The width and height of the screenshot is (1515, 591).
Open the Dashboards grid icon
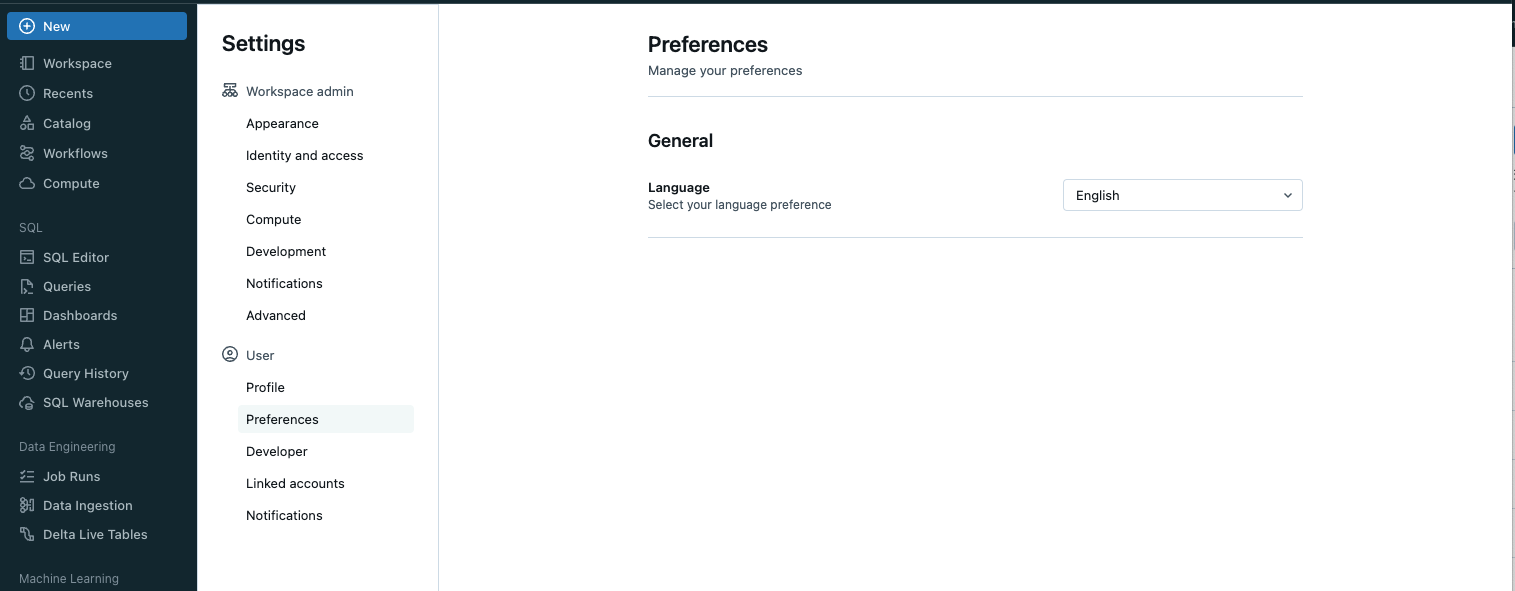pyautogui.click(x=27, y=315)
